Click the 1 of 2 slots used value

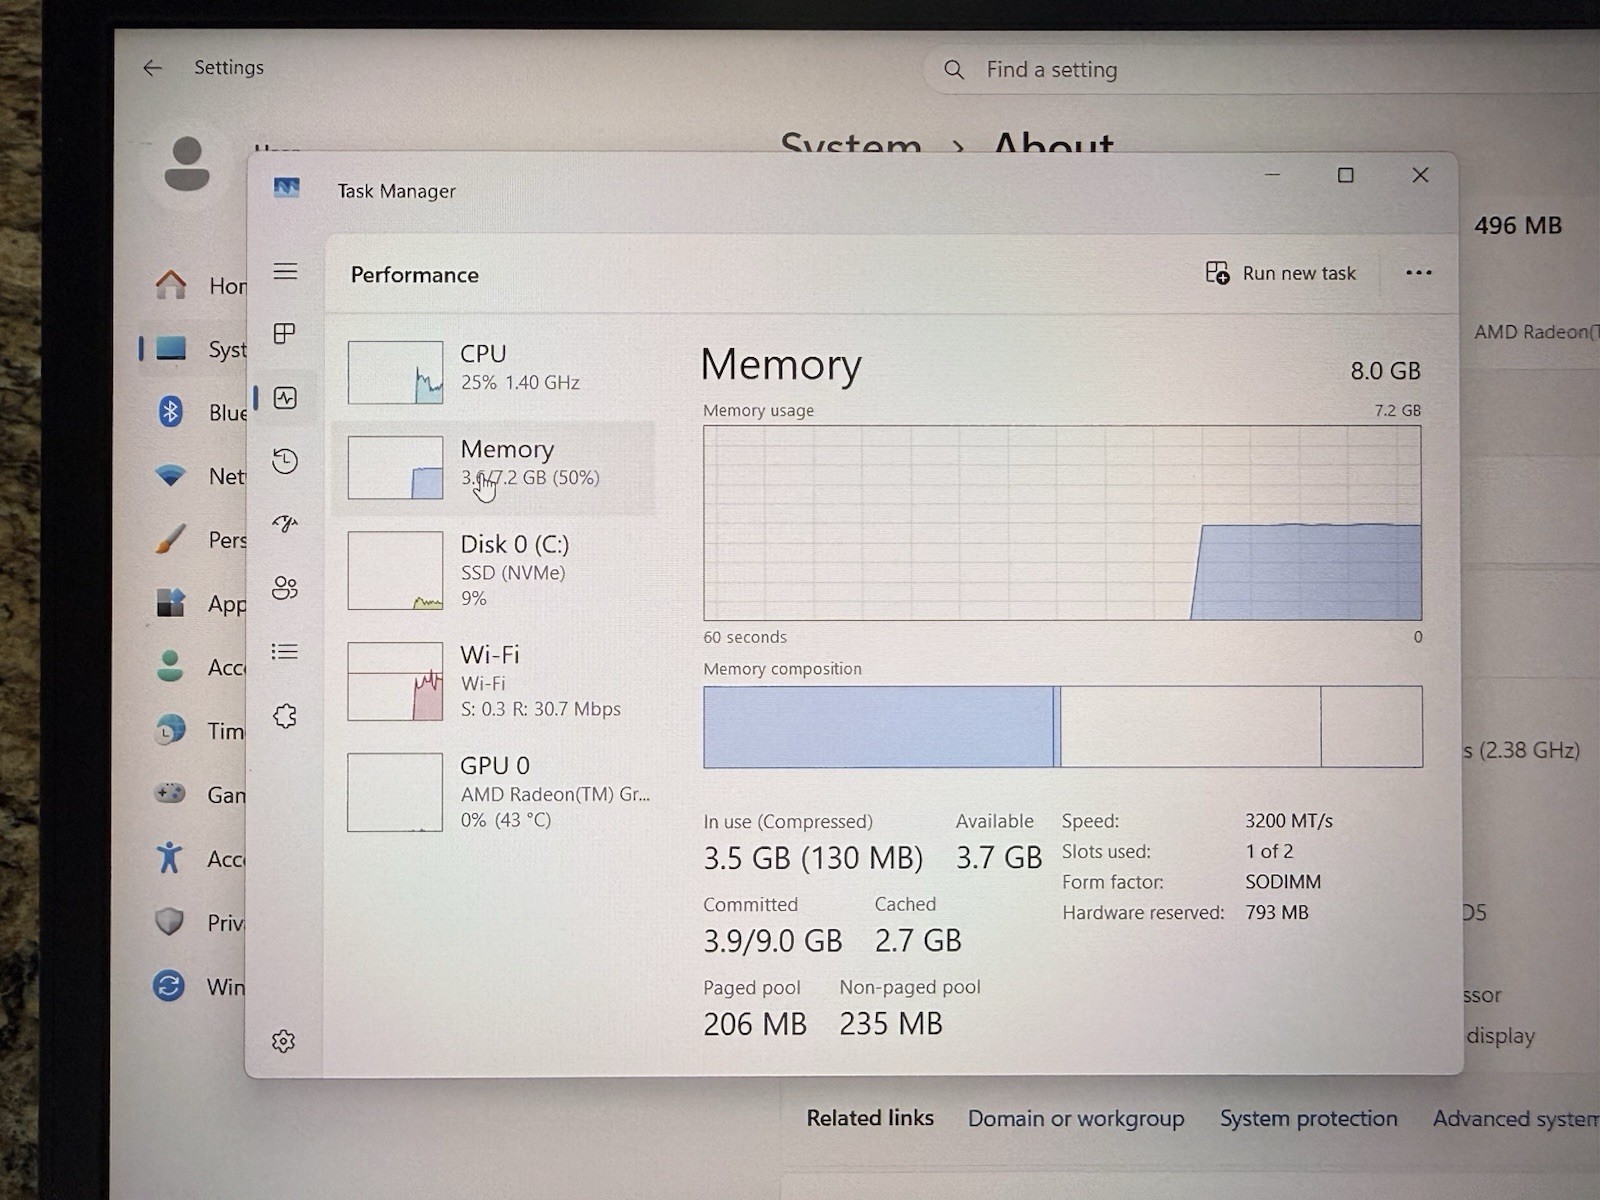1269,851
